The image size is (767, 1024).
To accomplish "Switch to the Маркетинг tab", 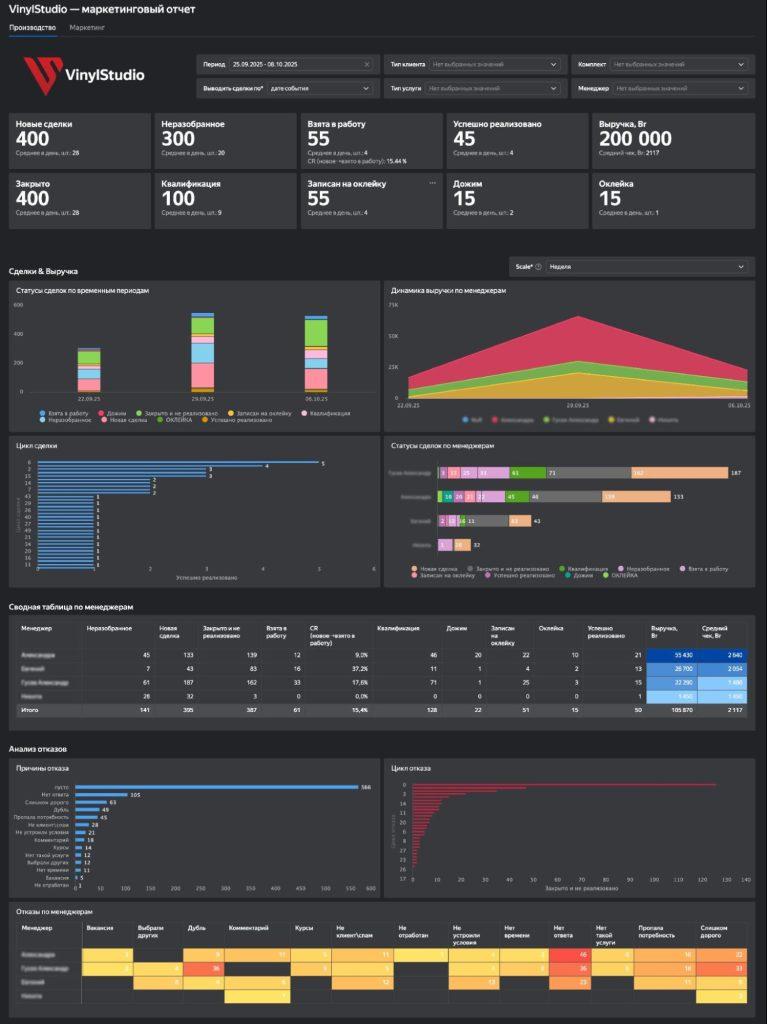I will pos(87,27).
